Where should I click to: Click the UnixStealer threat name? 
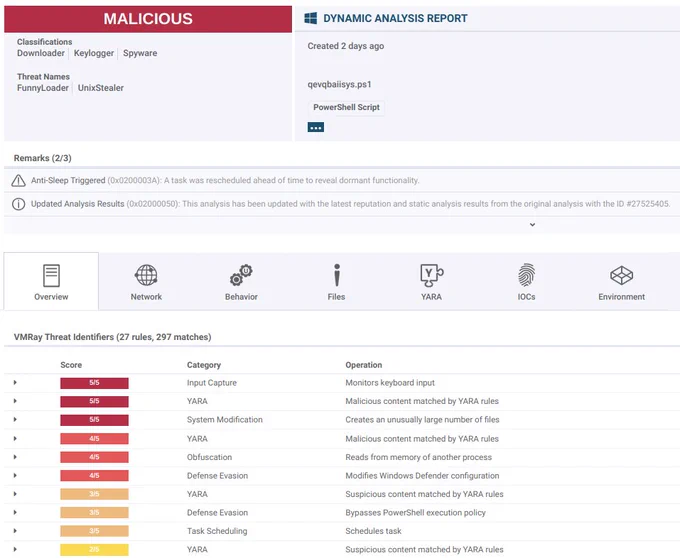(101, 88)
